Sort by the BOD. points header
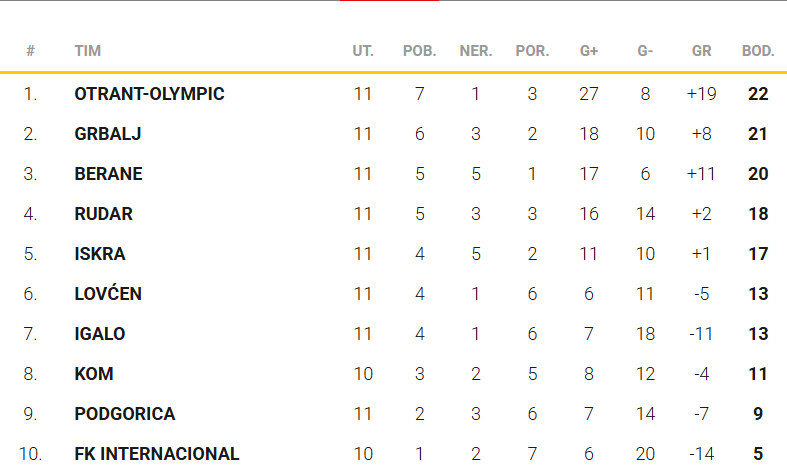Image resolution: width=787 pixels, height=473 pixels. (757, 51)
